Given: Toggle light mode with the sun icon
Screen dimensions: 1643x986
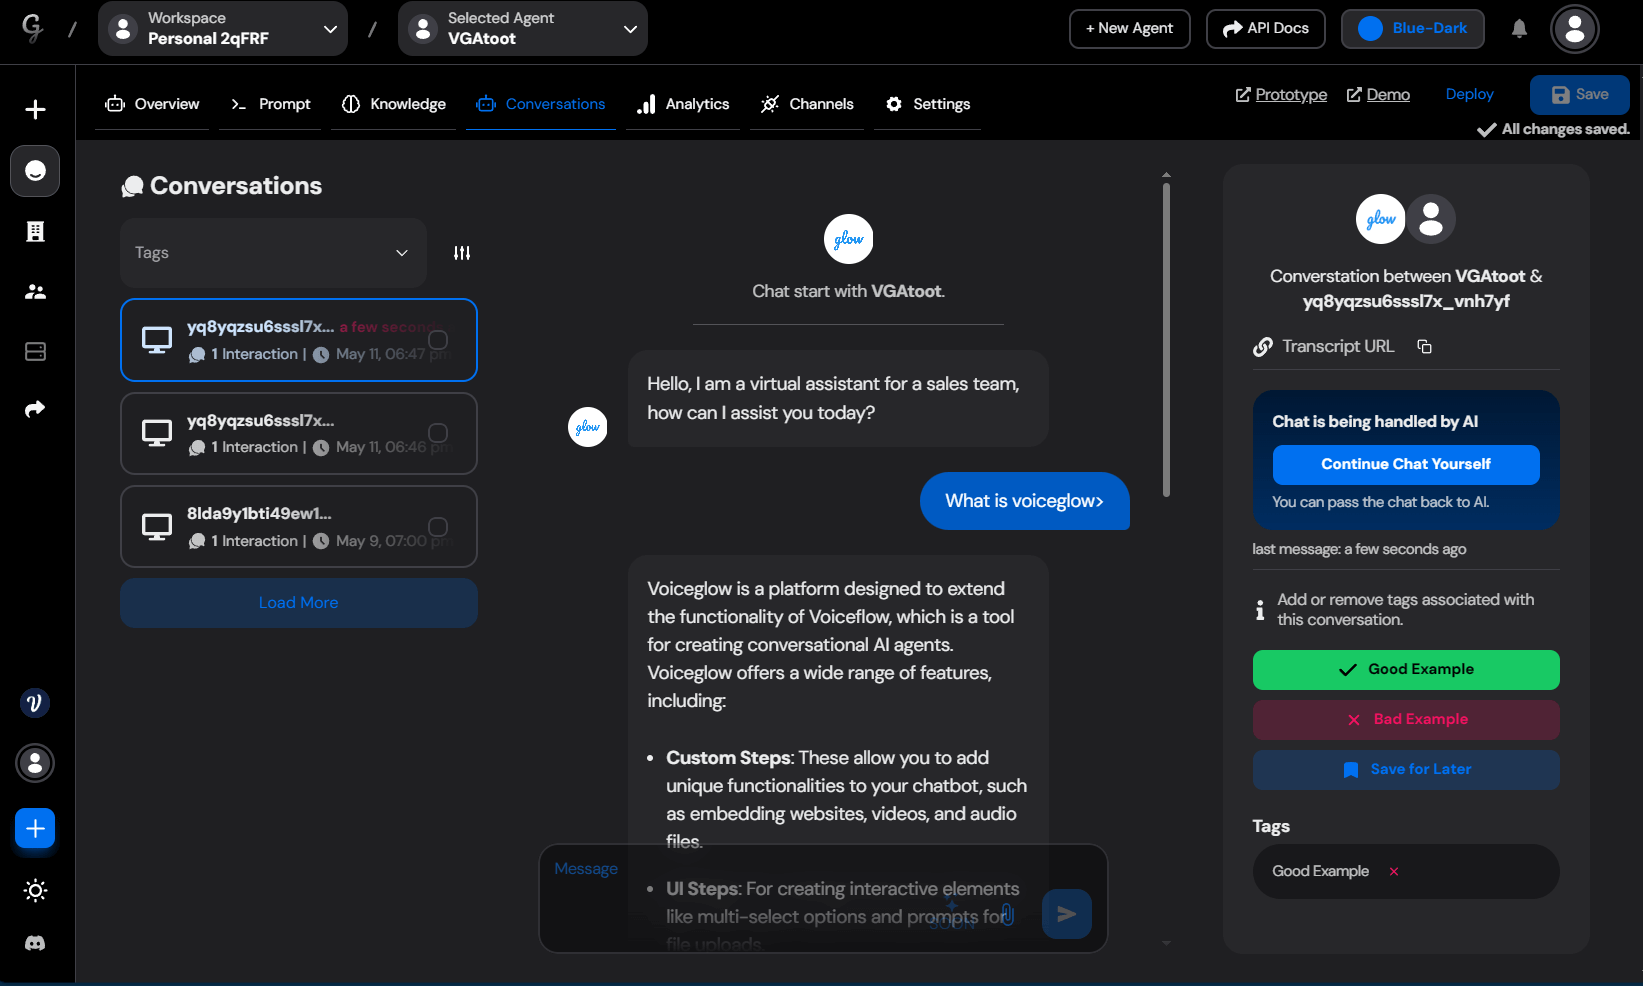Looking at the screenshot, I should [35, 890].
